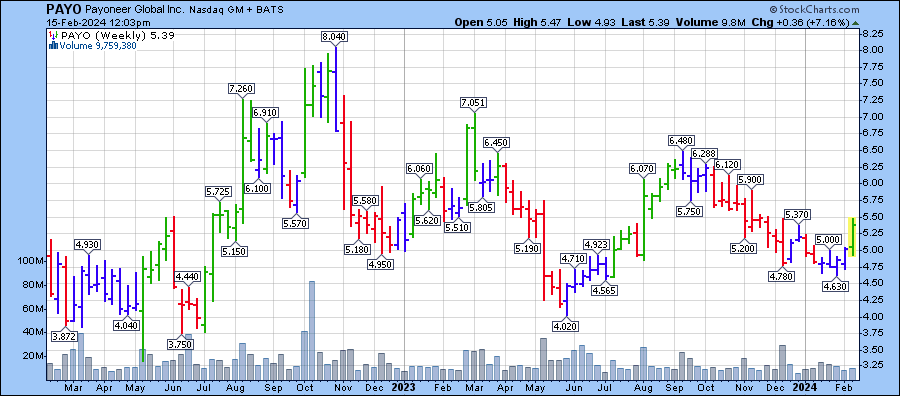The image size is (900, 396).
Task: Click the 8.040 peak price label
Action: [x=335, y=36]
